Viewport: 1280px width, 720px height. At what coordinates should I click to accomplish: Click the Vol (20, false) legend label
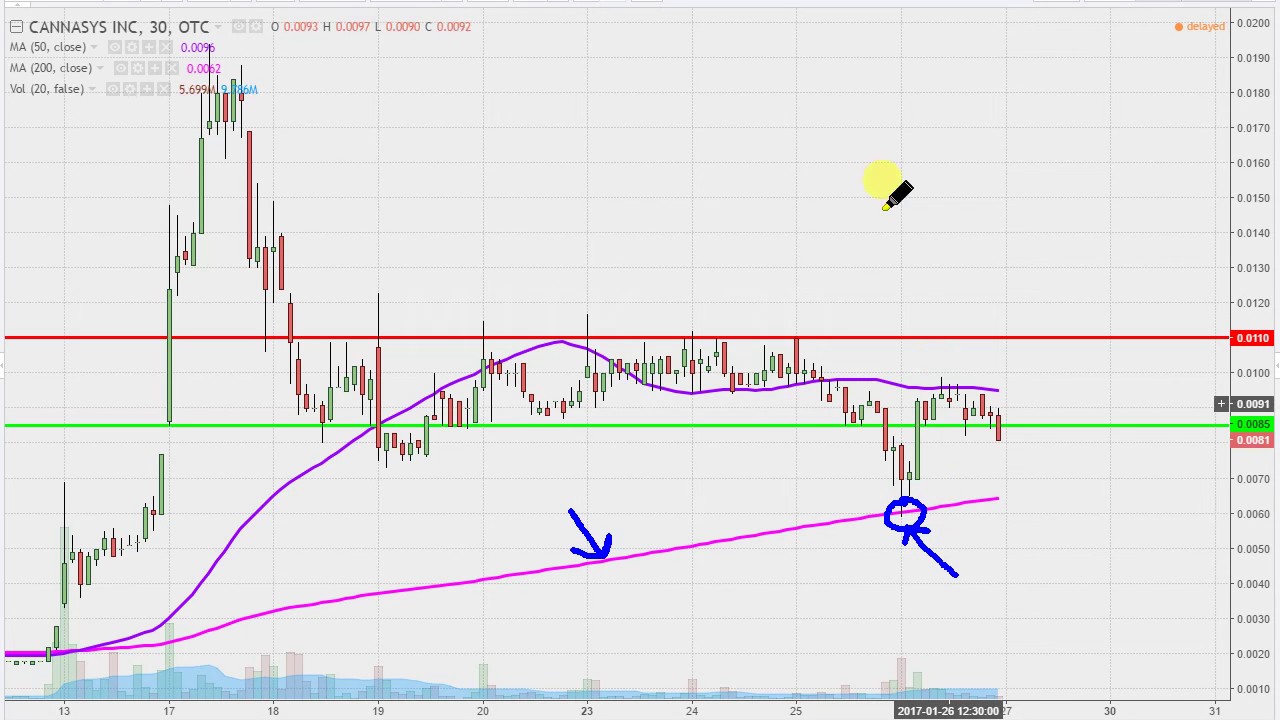pos(47,89)
